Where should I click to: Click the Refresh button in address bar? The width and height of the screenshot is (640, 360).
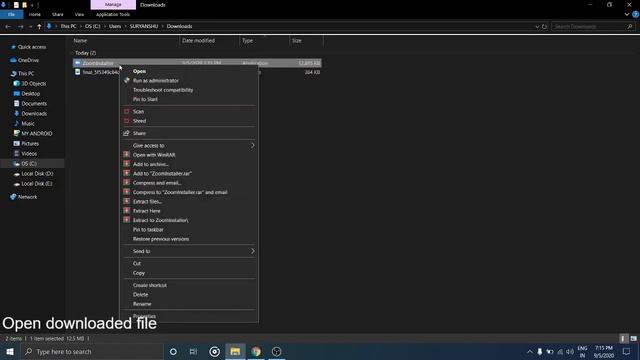click(544, 27)
